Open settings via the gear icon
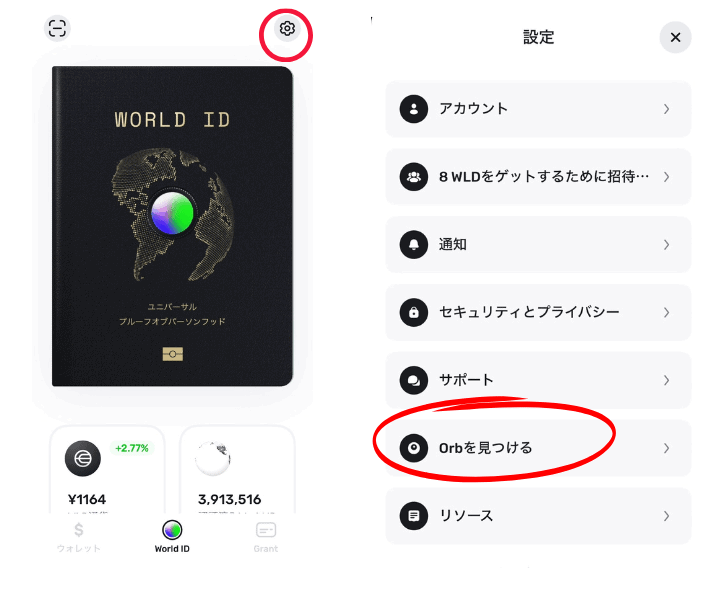Image resolution: width=701 pixels, height=595 pixels. pyautogui.click(x=287, y=29)
